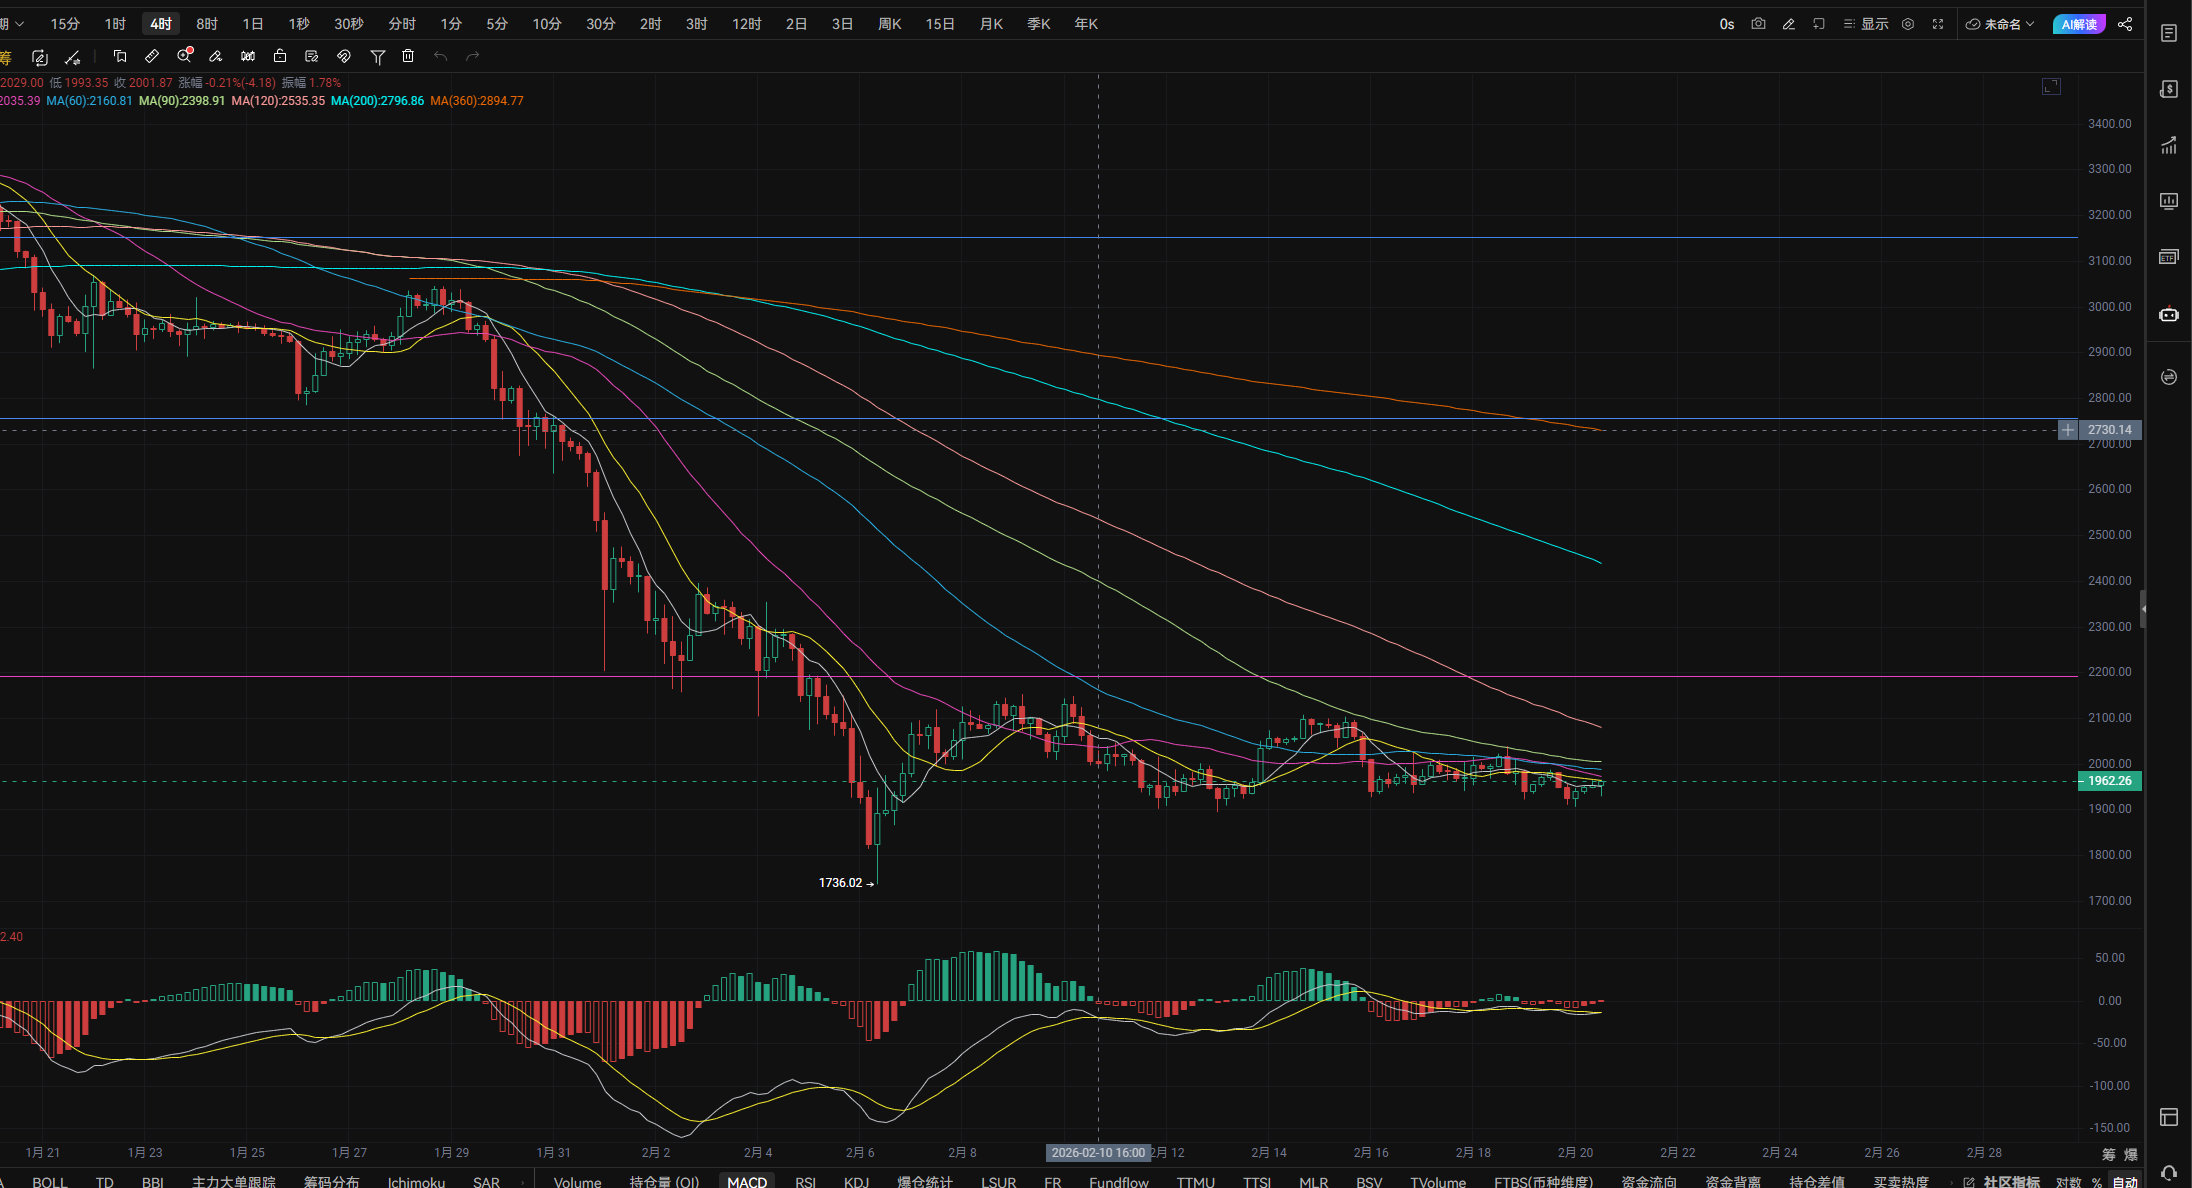Image resolution: width=2192 pixels, height=1188 pixels.
Task: Open the 显示 display options menu
Action: (1866, 24)
